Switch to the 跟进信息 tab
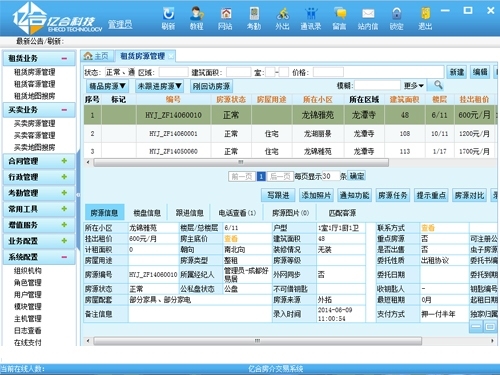Image resolution: width=500 pixels, height=375 pixels. click(x=189, y=213)
